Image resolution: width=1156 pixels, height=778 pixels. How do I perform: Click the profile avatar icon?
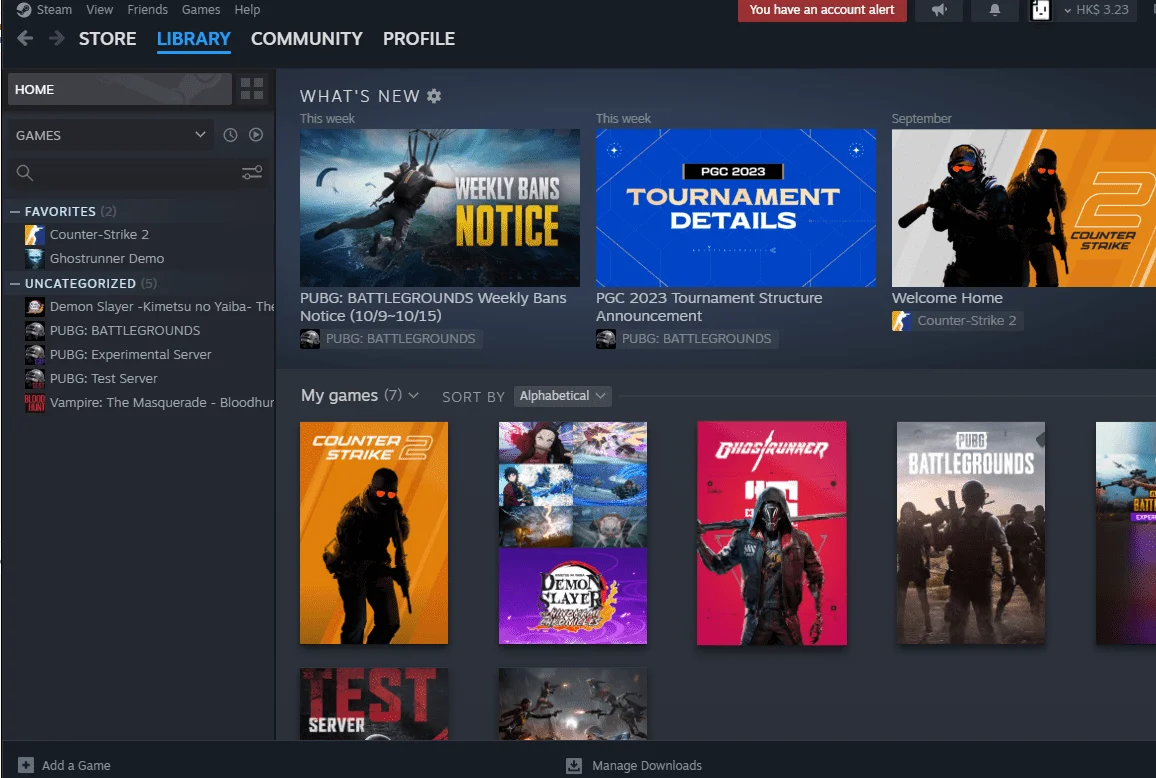tap(1040, 10)
